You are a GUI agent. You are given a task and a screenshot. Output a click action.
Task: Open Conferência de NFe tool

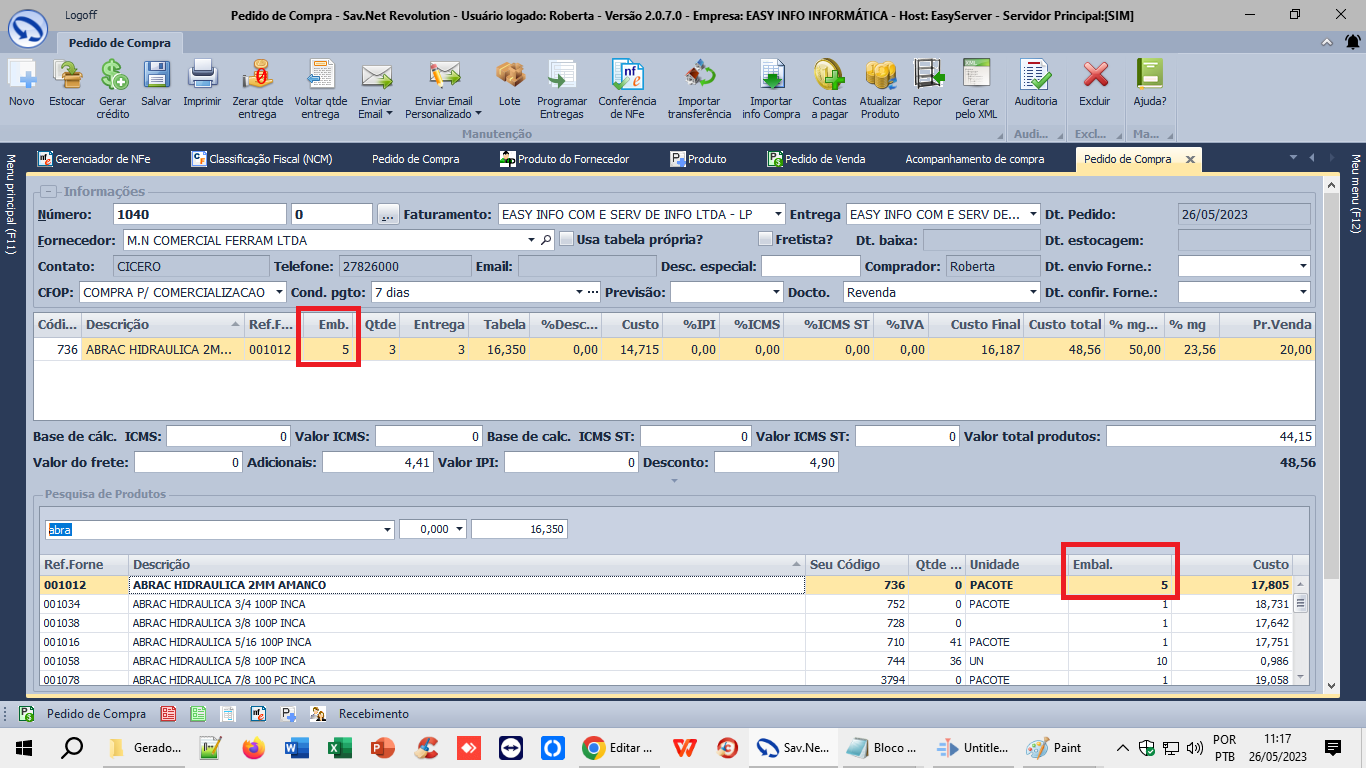tap(627, 82)
